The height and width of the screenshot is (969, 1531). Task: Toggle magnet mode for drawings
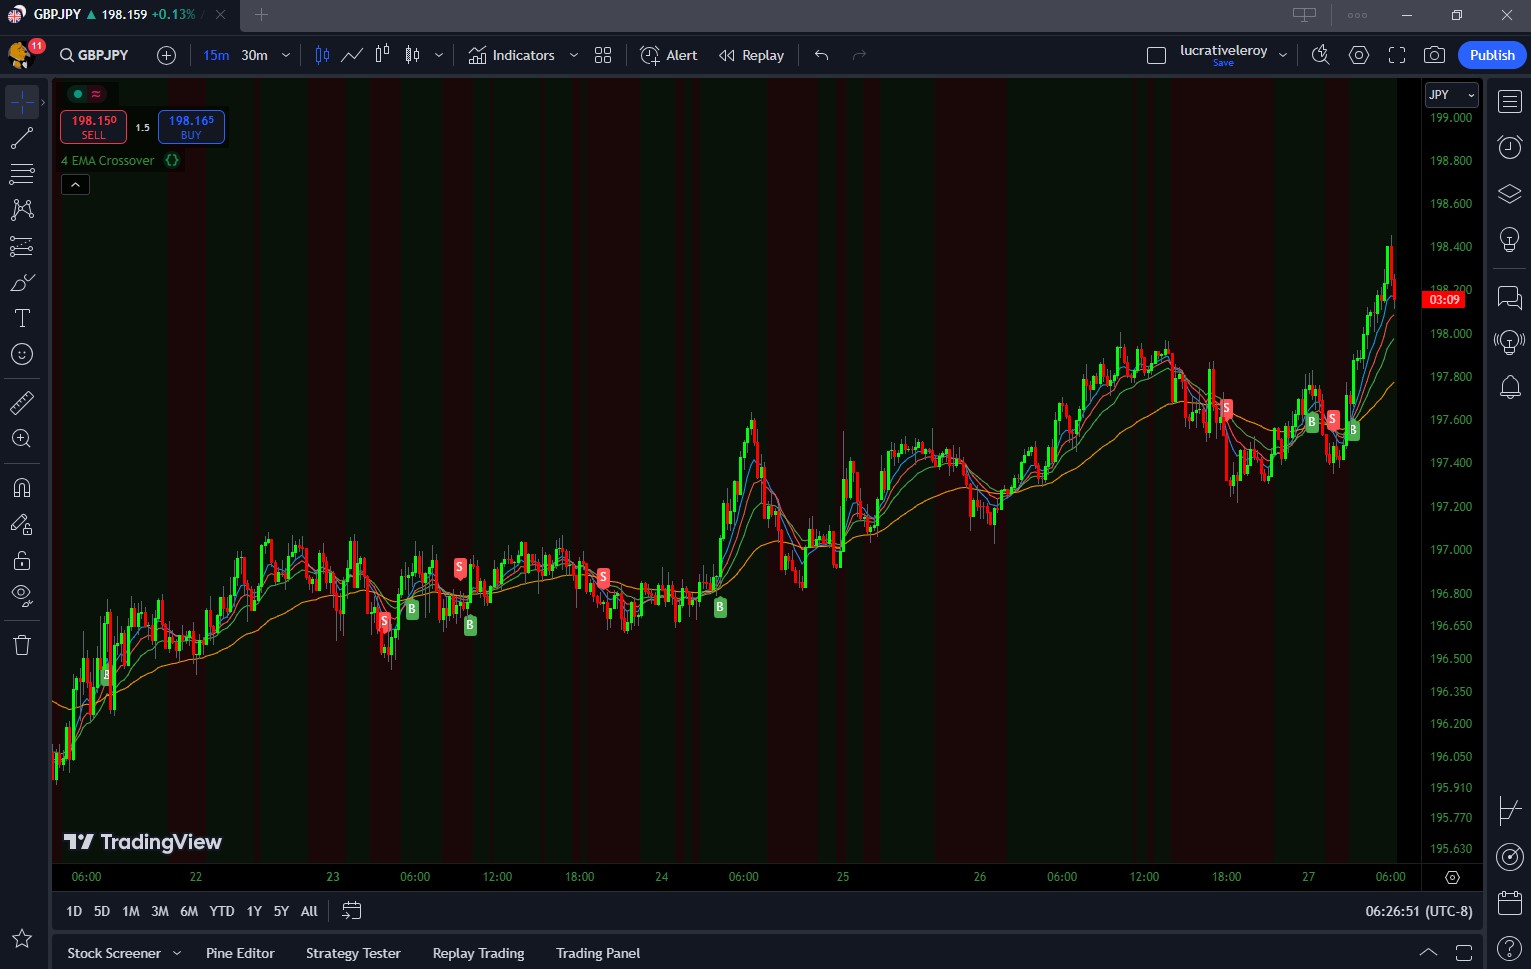click(x=22, y=488)
